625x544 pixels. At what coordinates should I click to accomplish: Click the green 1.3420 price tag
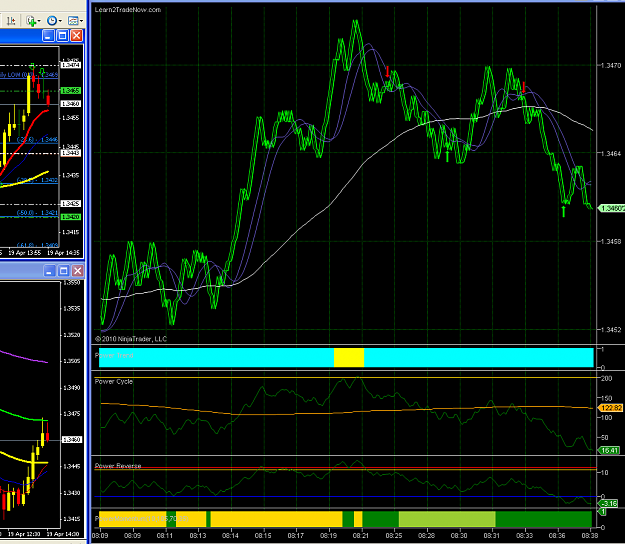pos(71,217)
